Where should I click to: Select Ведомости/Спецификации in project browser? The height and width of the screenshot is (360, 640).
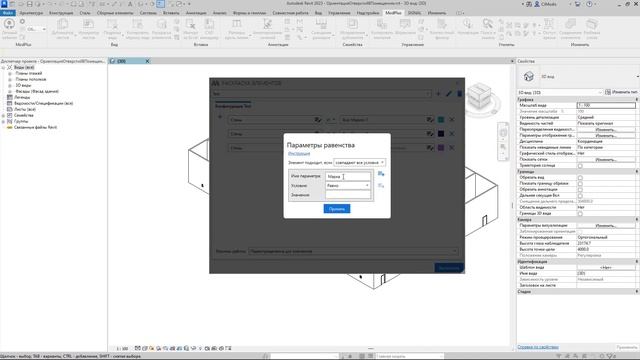click(43, 104)
